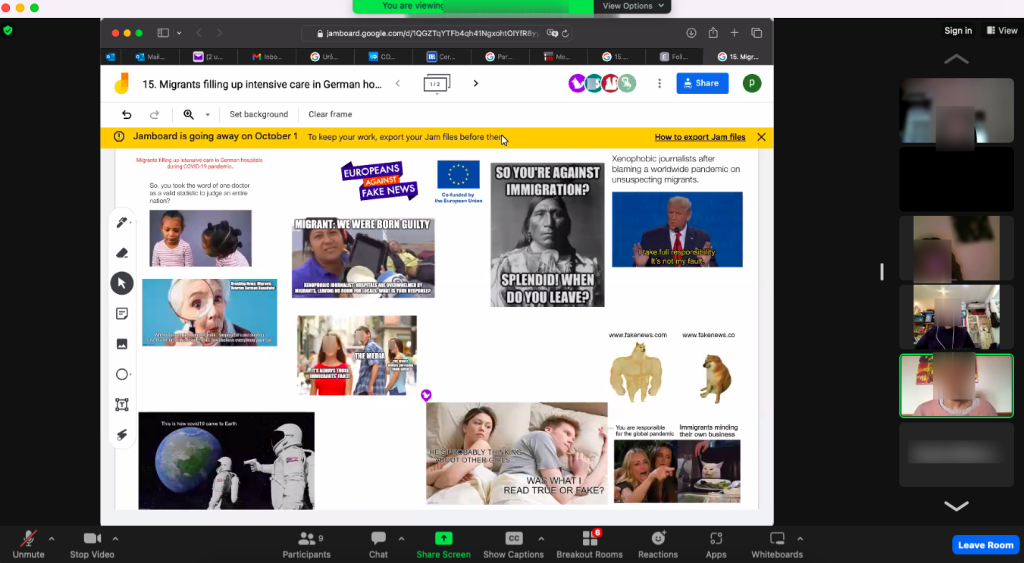
Task: Click the add image tool
Action: click(122, 344)
